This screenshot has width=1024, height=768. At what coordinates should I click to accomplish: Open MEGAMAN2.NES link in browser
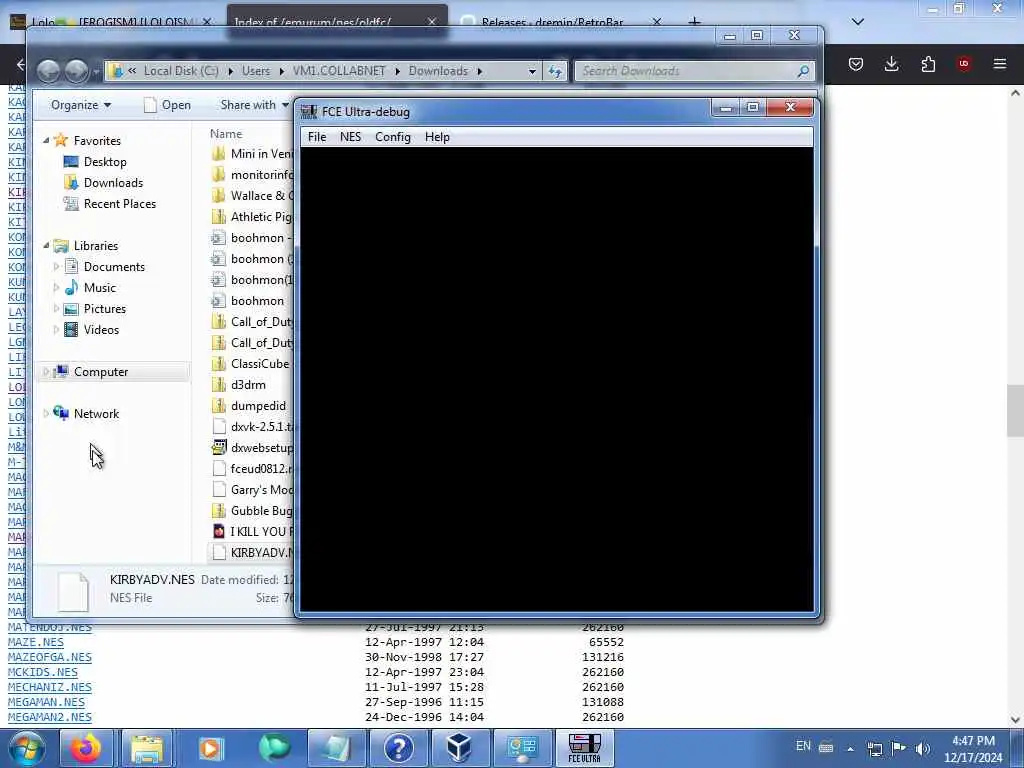point(50,717)
